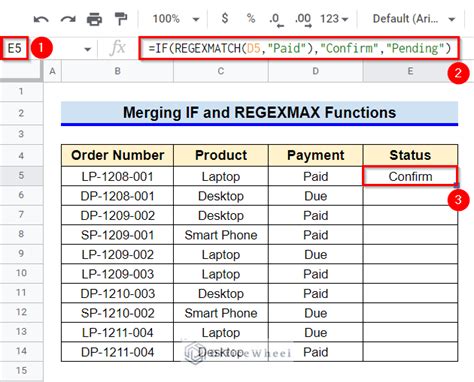474x382 pixels.
Task: Click the 'Order Number' header cell
Action: 117,155
